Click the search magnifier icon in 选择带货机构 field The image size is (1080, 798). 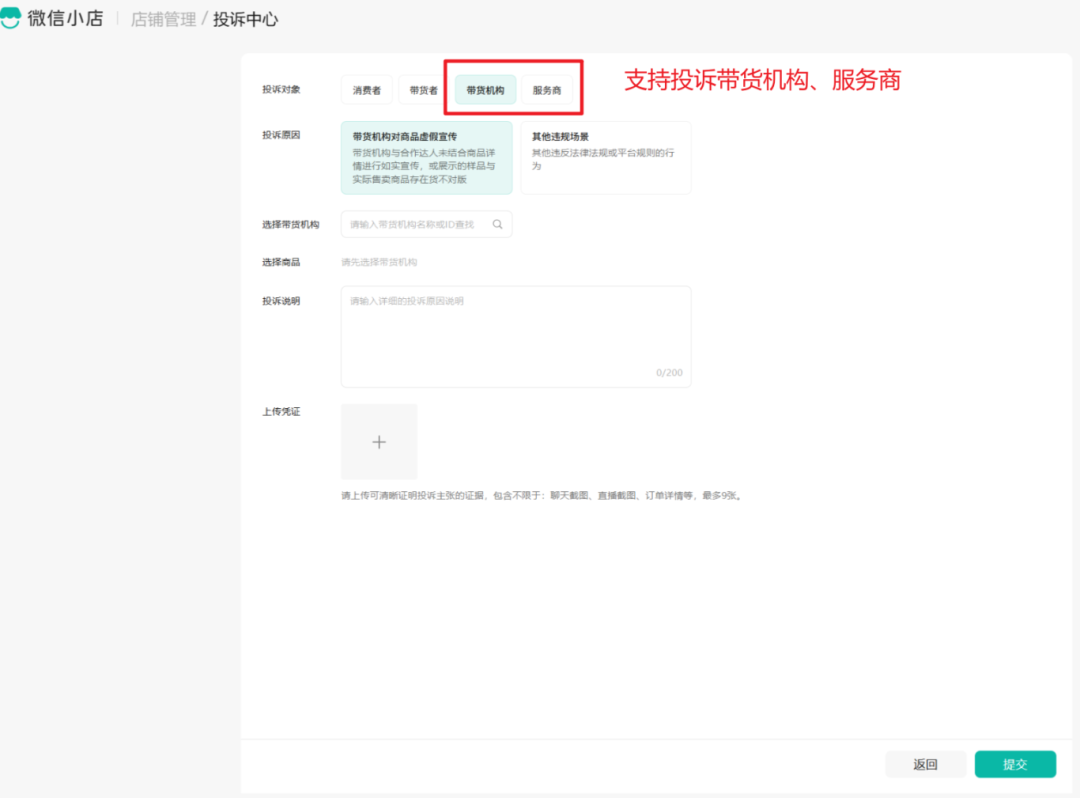point(497,225)
